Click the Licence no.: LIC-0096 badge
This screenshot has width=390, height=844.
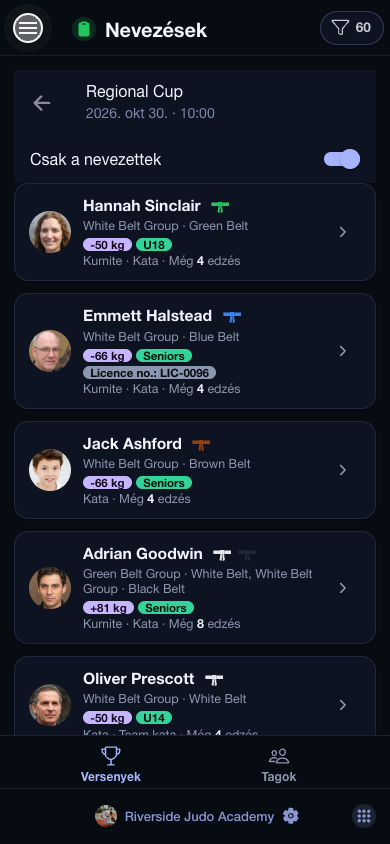pos(150,372)
